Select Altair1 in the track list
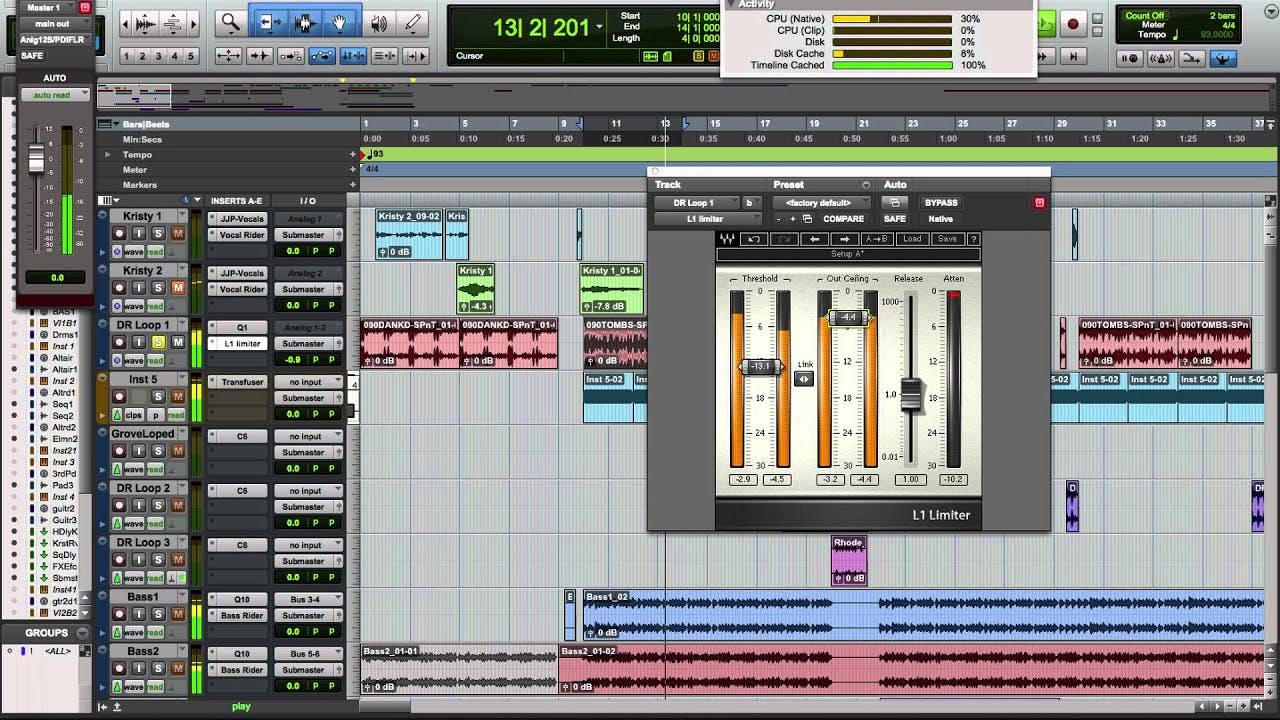1280x720 pixels. pyautogui.click(x=63, y=369)
